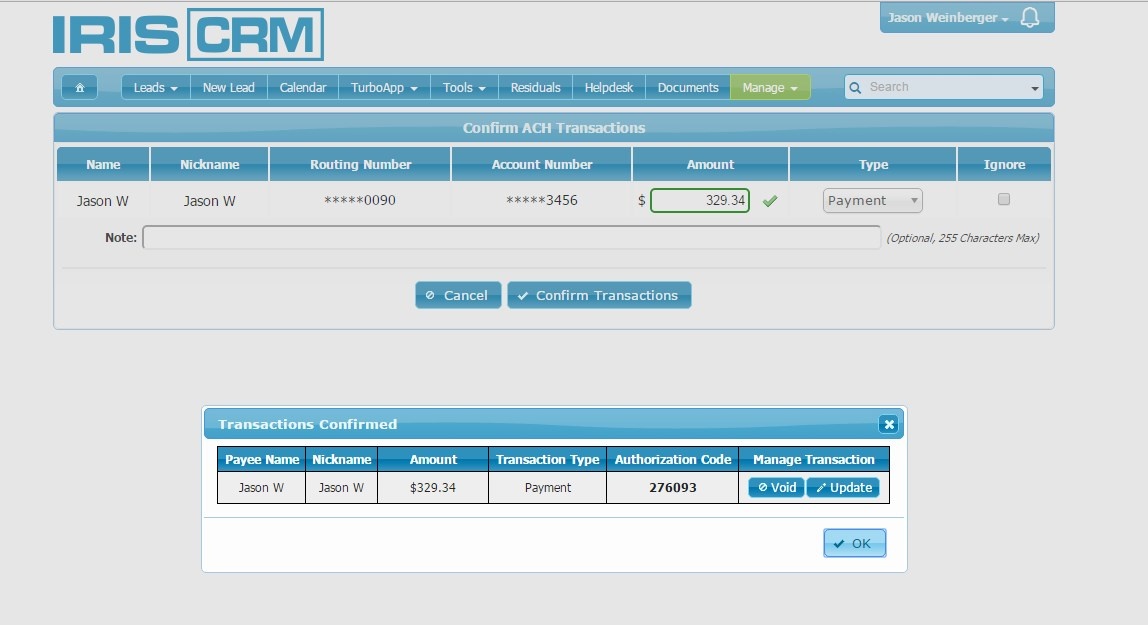
Task: Open the transaction Type dropdown
Action: [x=872, y=201]
